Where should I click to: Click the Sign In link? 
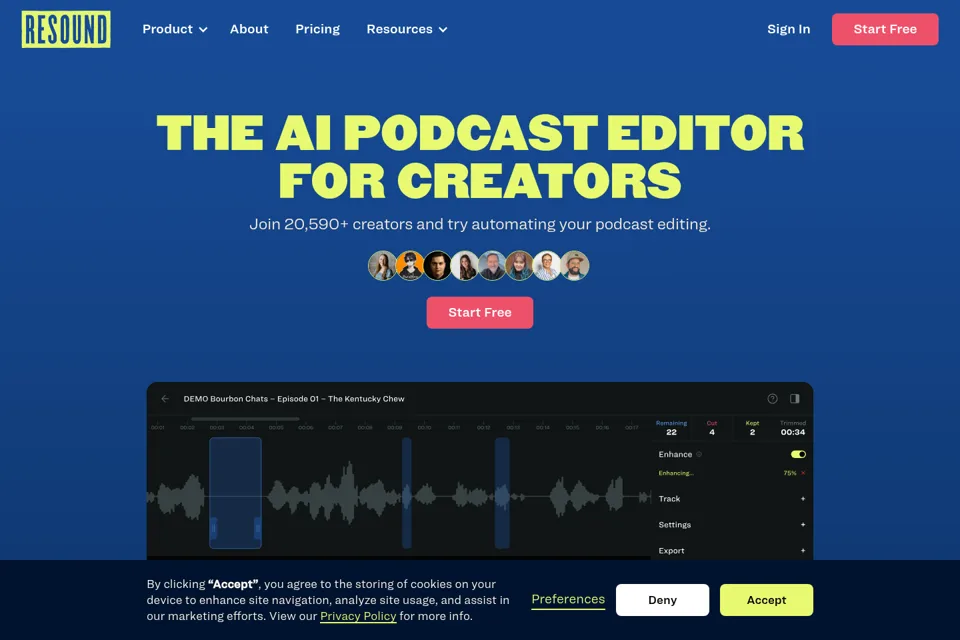tap(789, 29)
